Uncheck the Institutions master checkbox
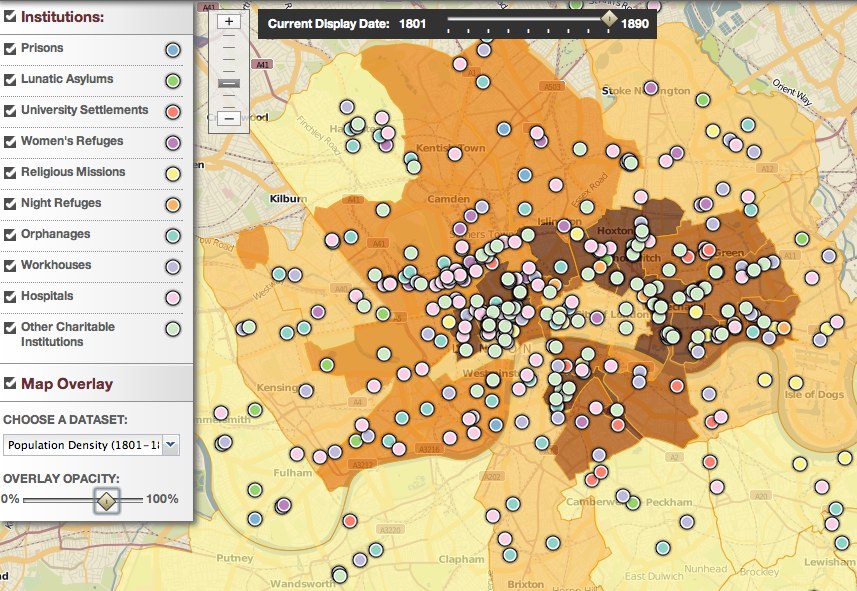 9,16
